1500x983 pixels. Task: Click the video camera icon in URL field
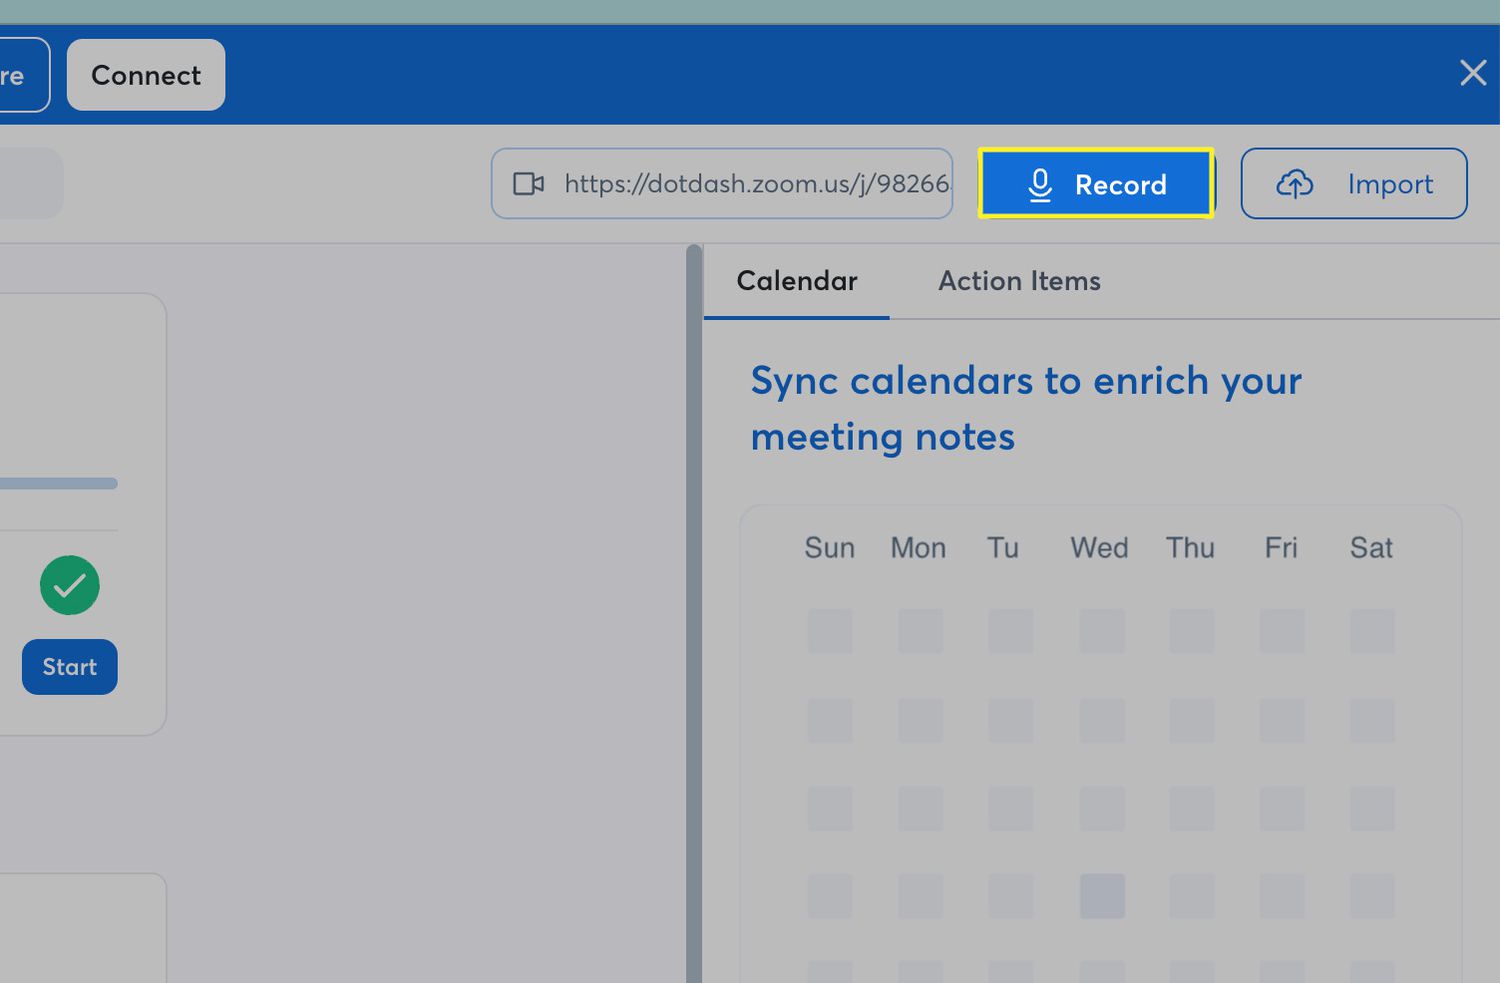[x=528, y=184]
